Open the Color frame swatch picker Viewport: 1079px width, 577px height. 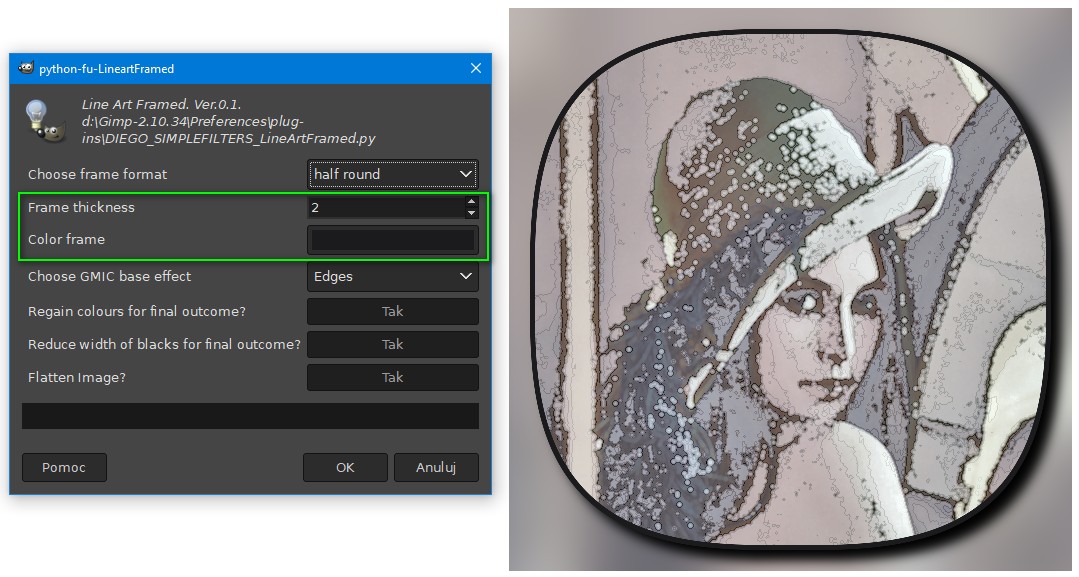pyautogui.click(x=392, y=240)
